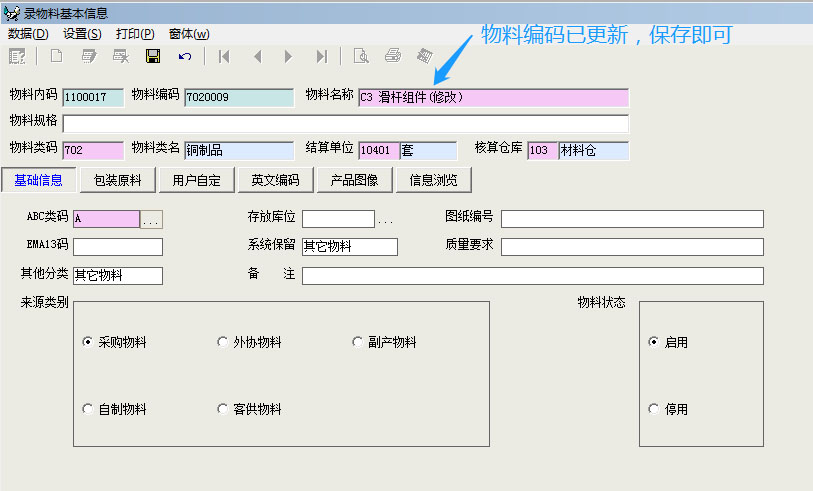Click the printer icon in toolbar
This screenshot has width=813, height=491.
coord(393,56)
